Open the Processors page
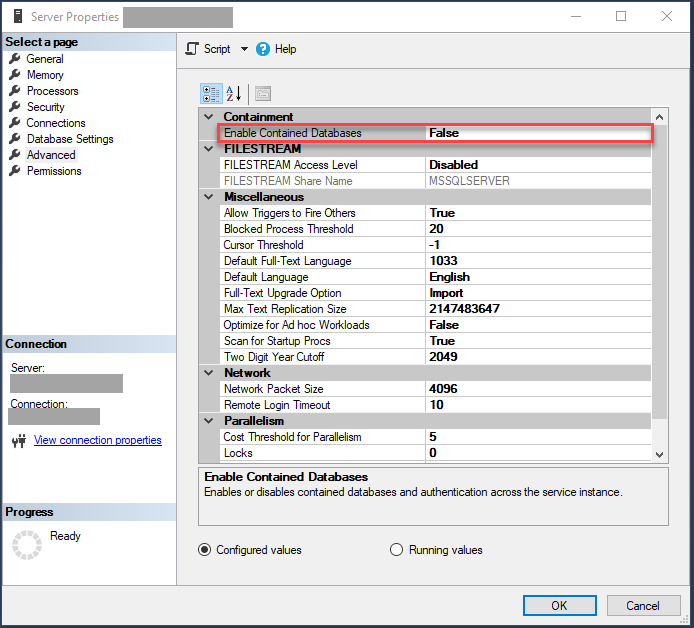The image size is (694, 628). click(x=53, y=91)
